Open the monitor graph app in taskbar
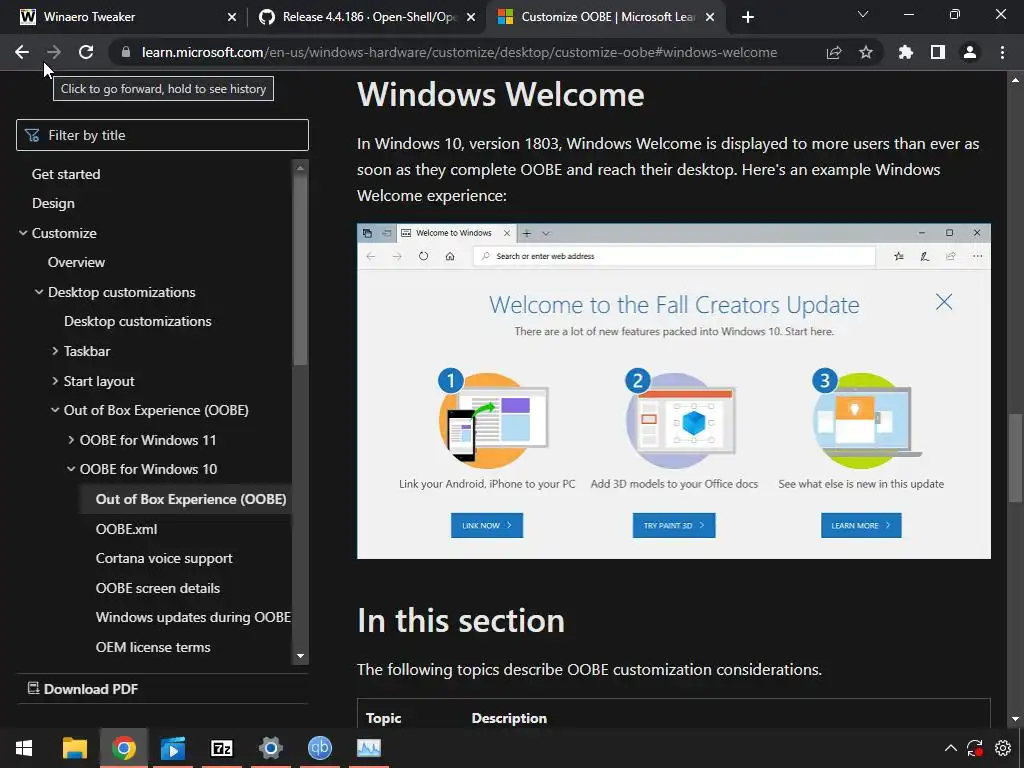This screenshot has width=1024, height=768. coord(368,748)
